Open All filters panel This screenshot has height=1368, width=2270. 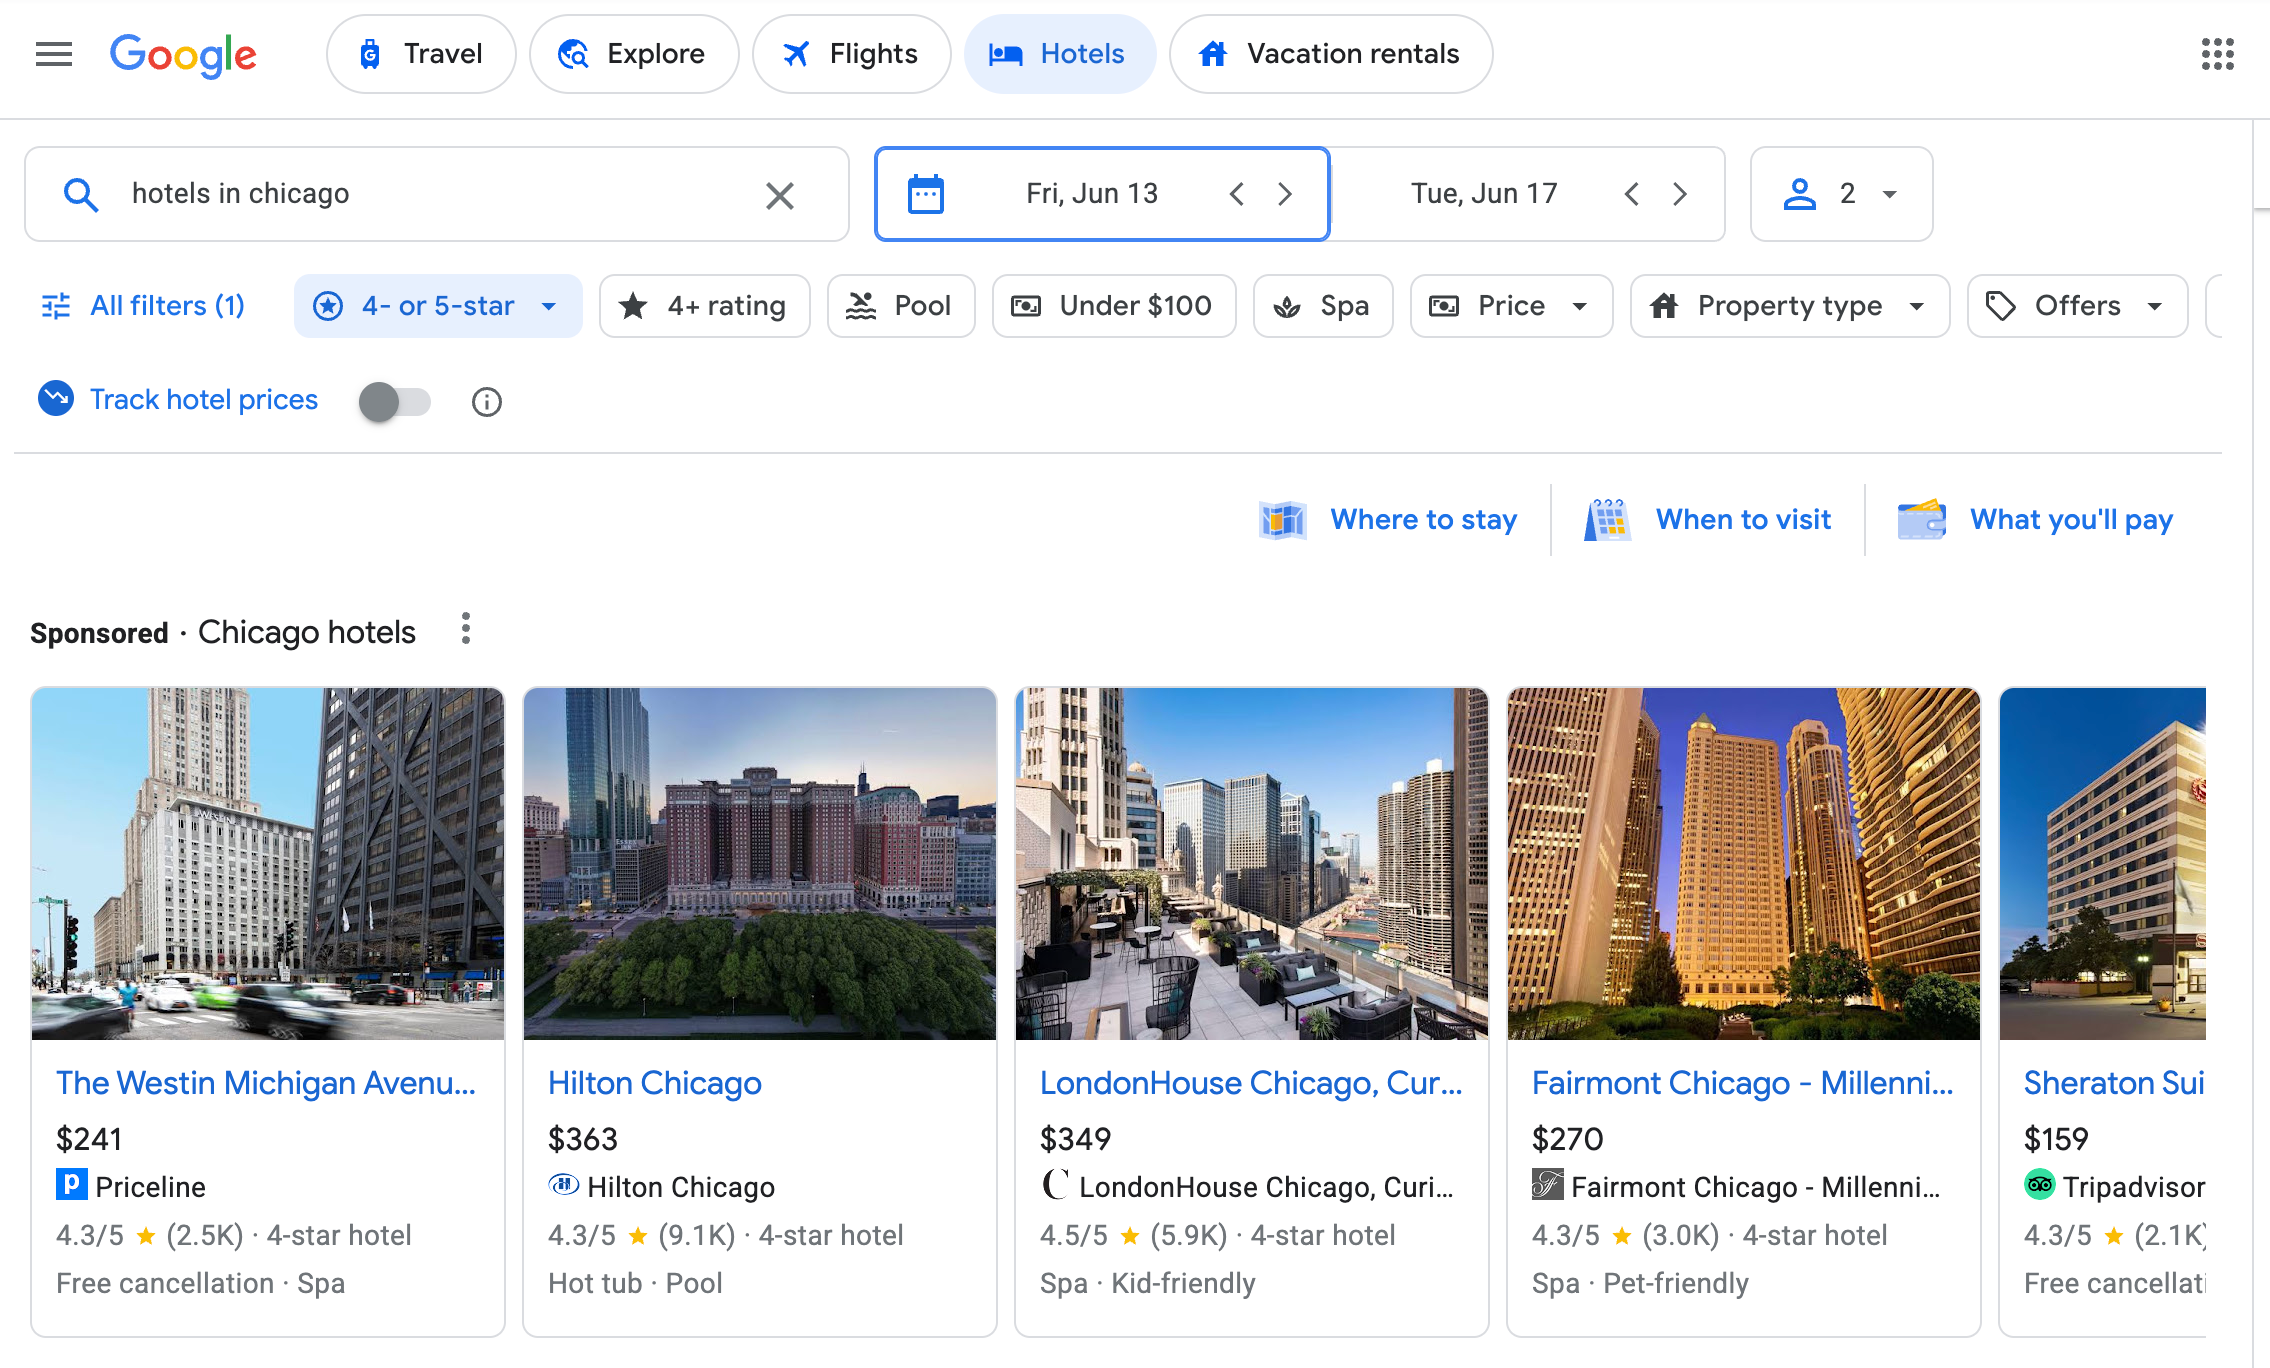[143, 306]
